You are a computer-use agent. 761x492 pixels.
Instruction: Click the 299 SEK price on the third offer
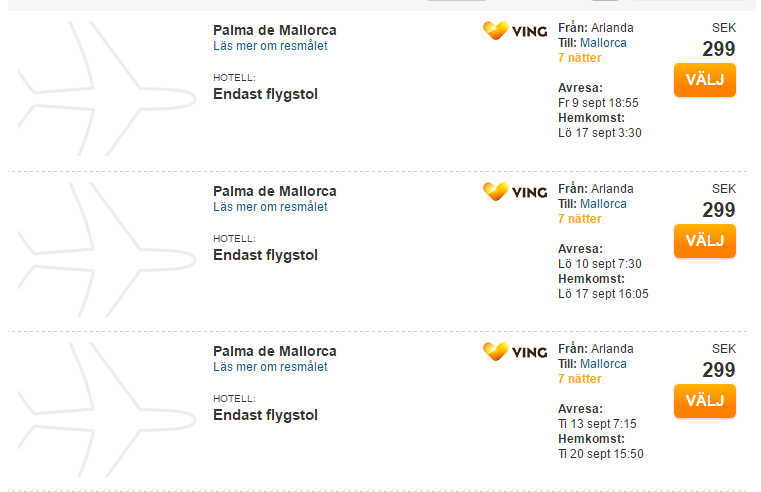point(718,370)
